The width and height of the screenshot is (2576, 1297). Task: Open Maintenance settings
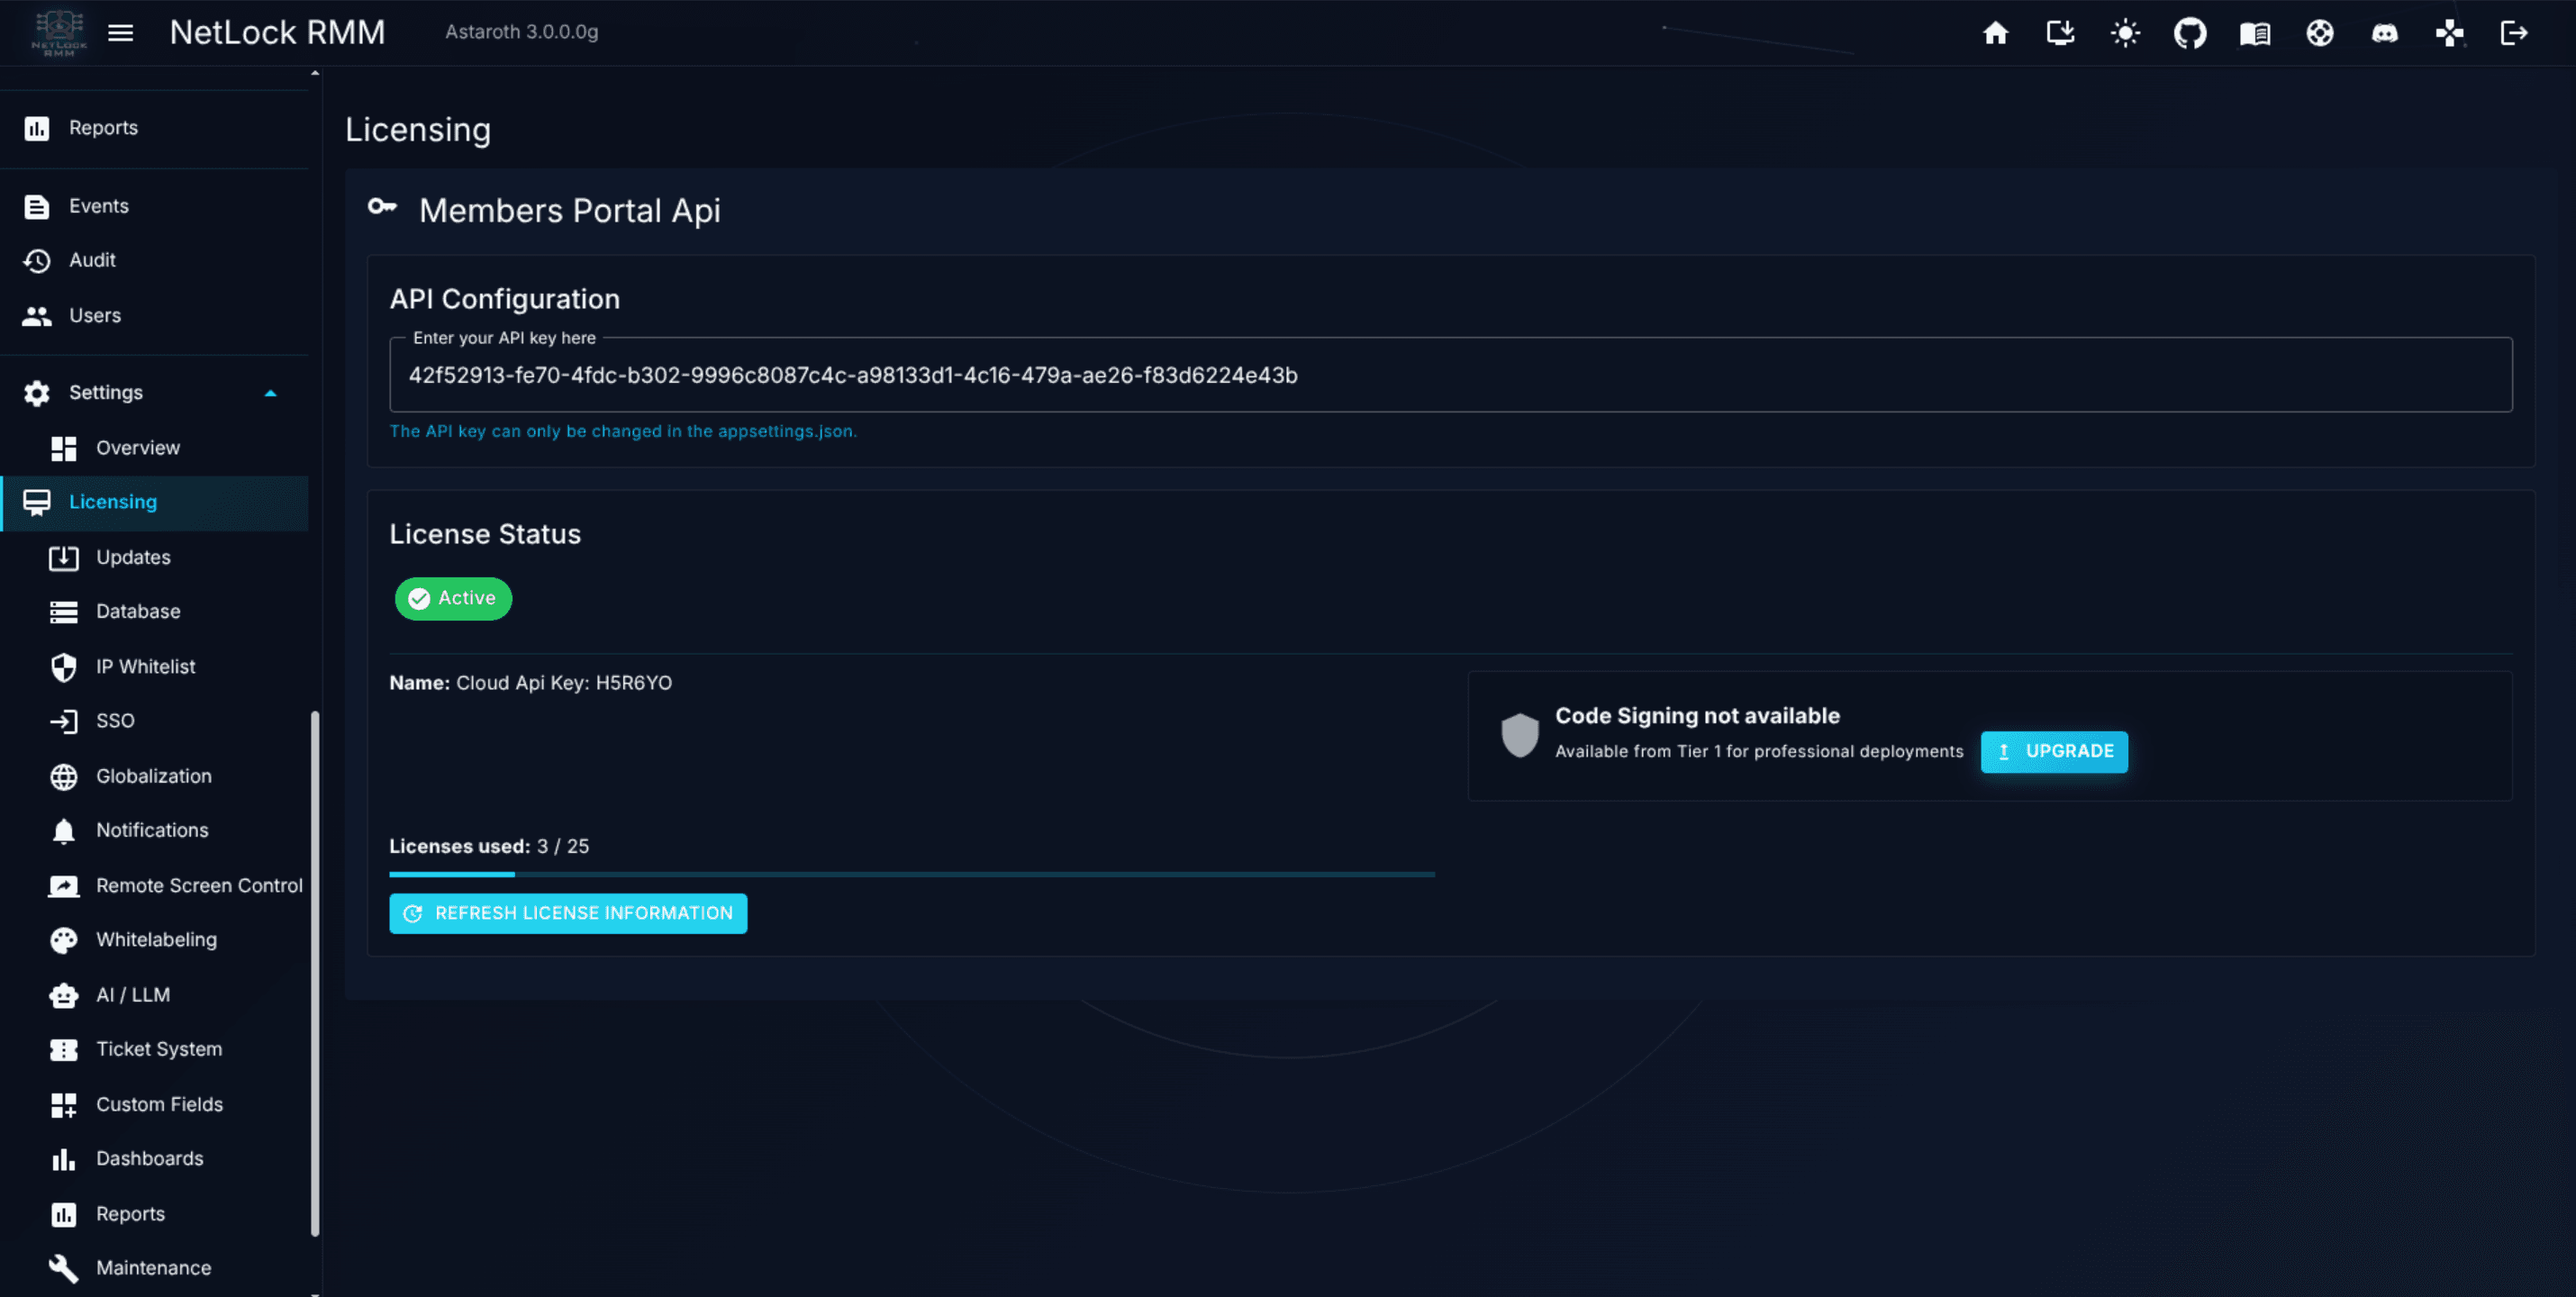click(154, 1267)
